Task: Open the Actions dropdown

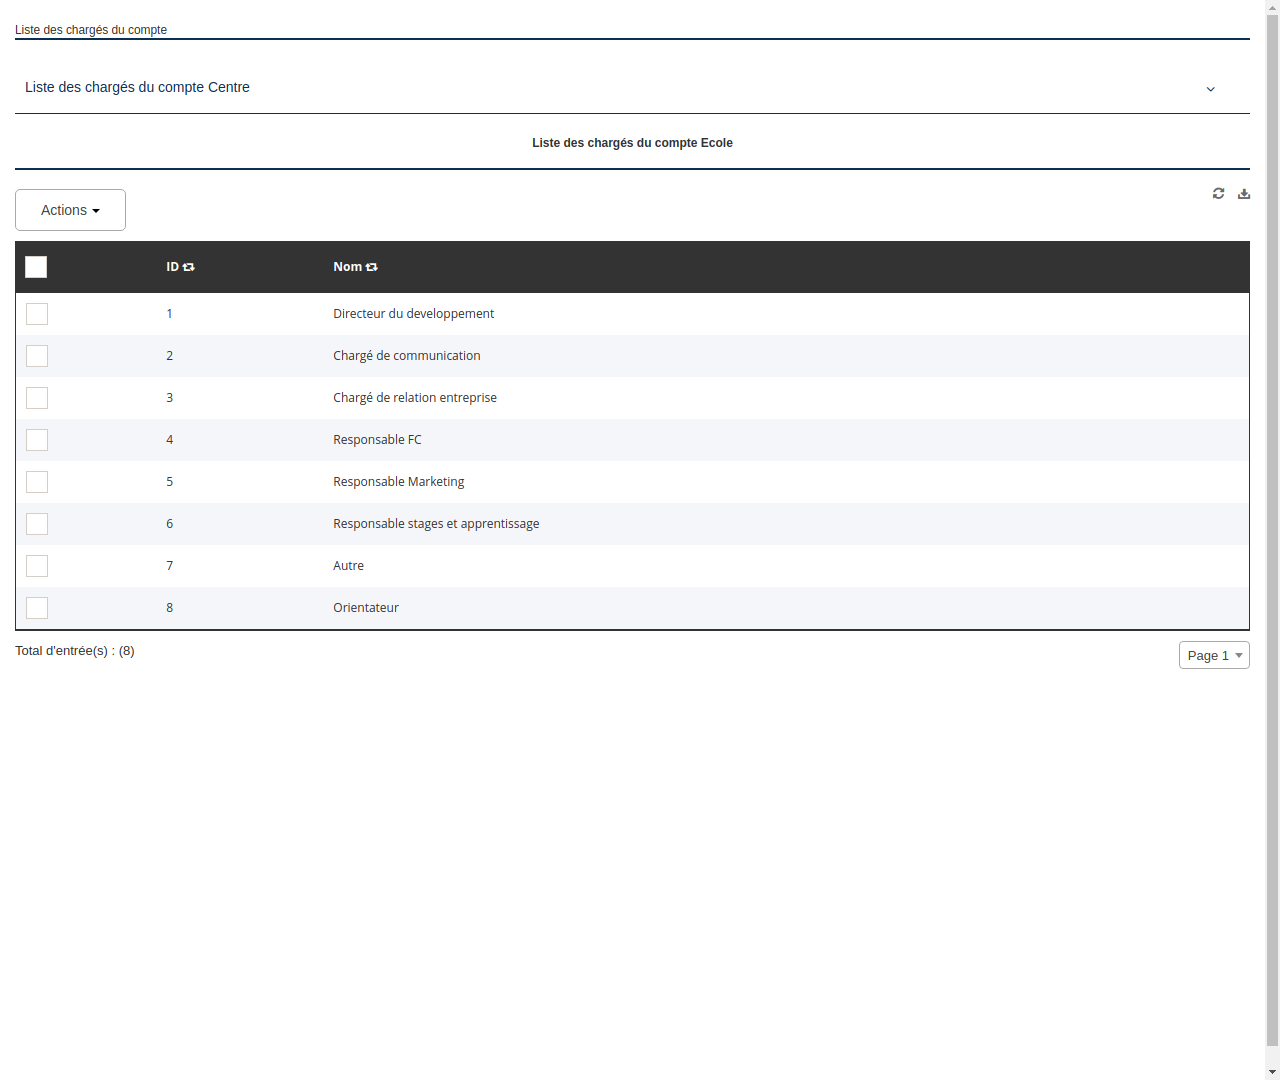Action: coord(70,210)
